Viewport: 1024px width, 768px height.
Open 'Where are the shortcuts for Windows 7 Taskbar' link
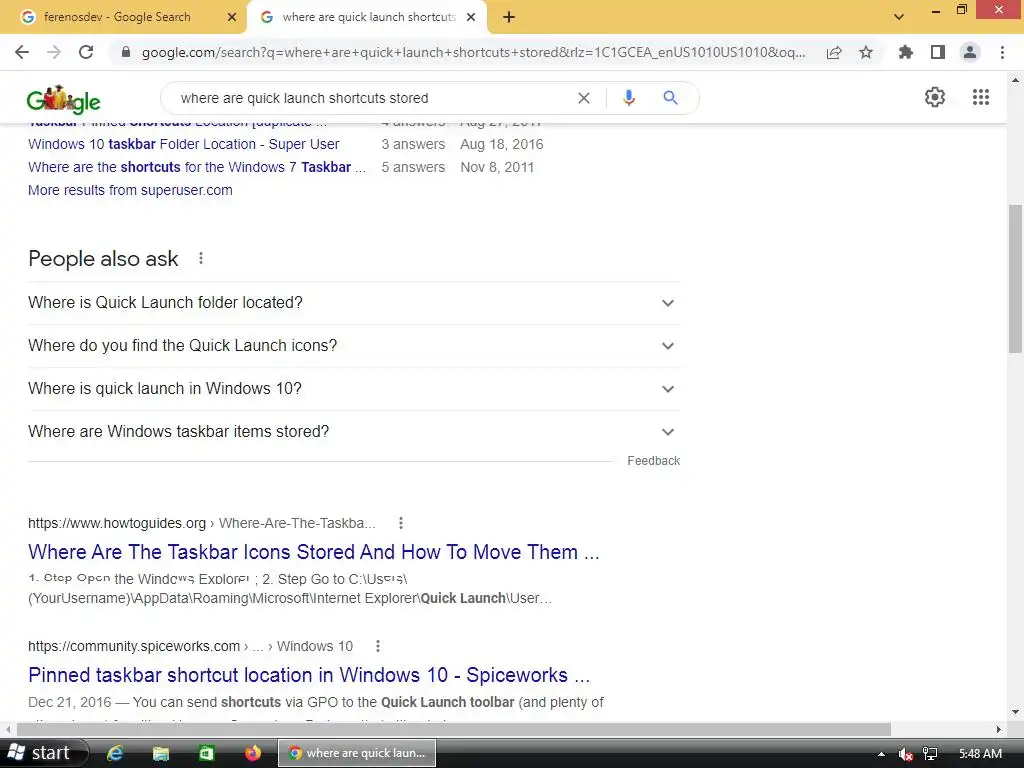197,167
